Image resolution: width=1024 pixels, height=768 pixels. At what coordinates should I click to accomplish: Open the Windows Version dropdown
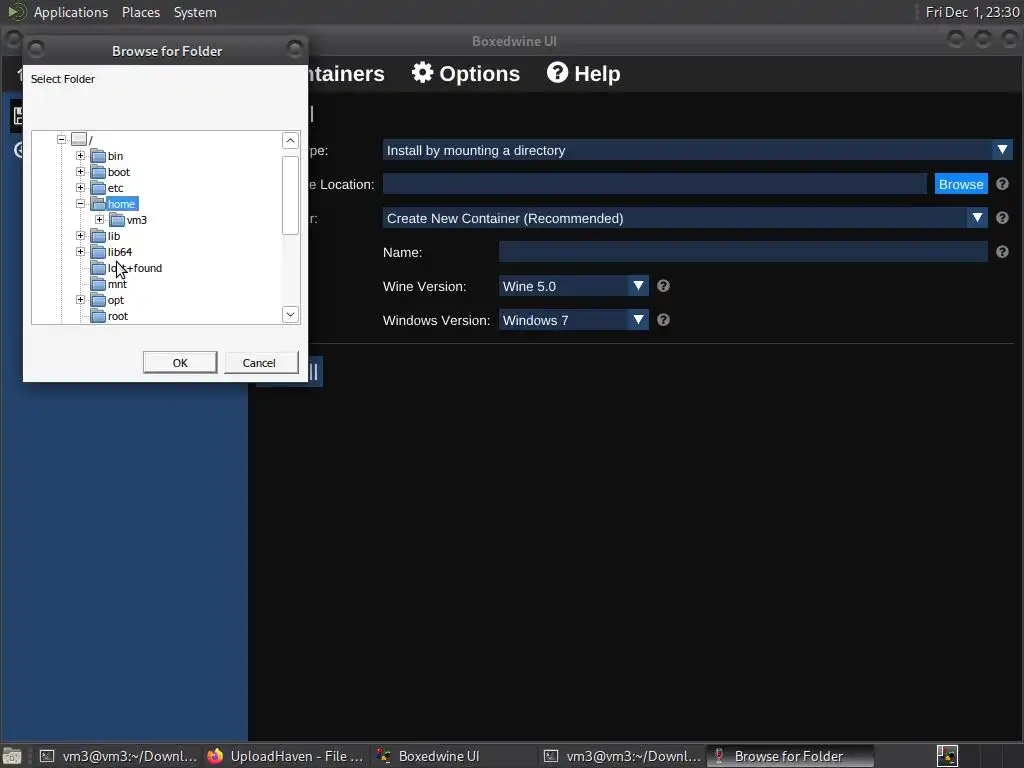(573, 320)
